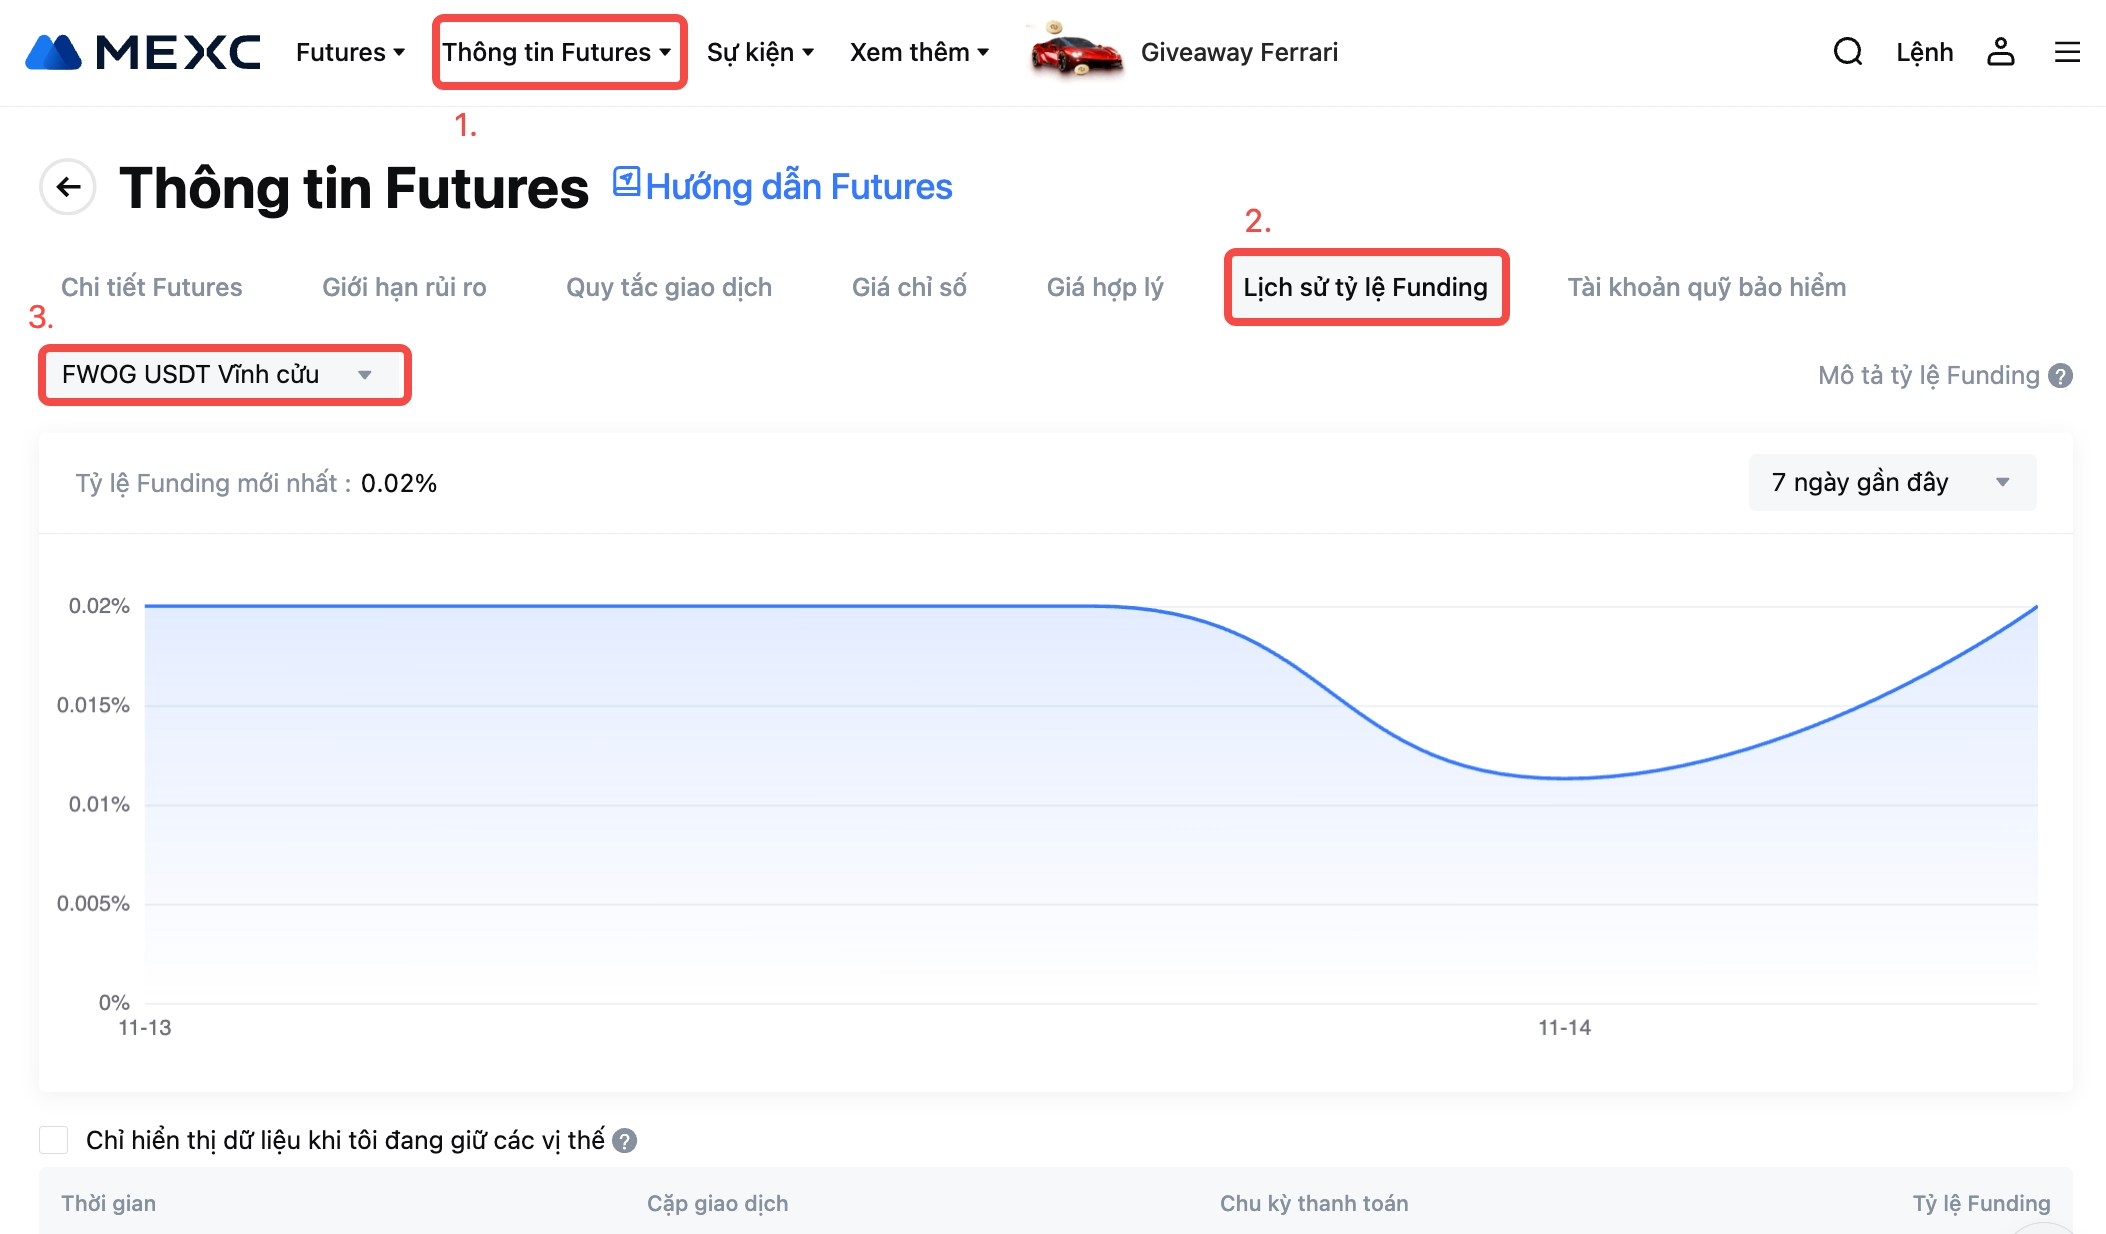Expand the FWOG USDT Vĩnh cửu dropdown
The image size is (2106, 1234).
224,375
